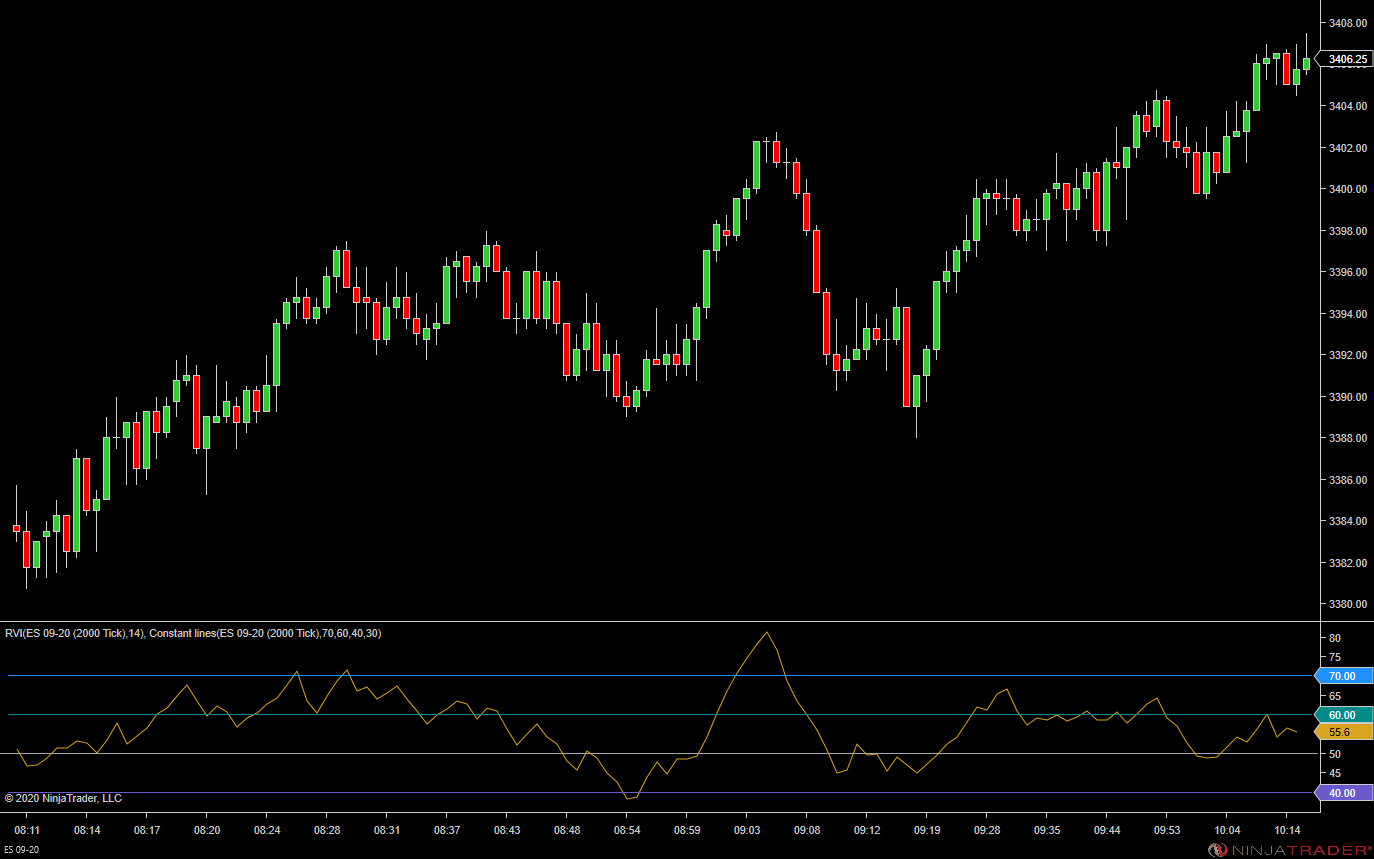Click the 09:35 time axis label
This screenshot has height=859, width=1374.
(x=1047, y=831)
